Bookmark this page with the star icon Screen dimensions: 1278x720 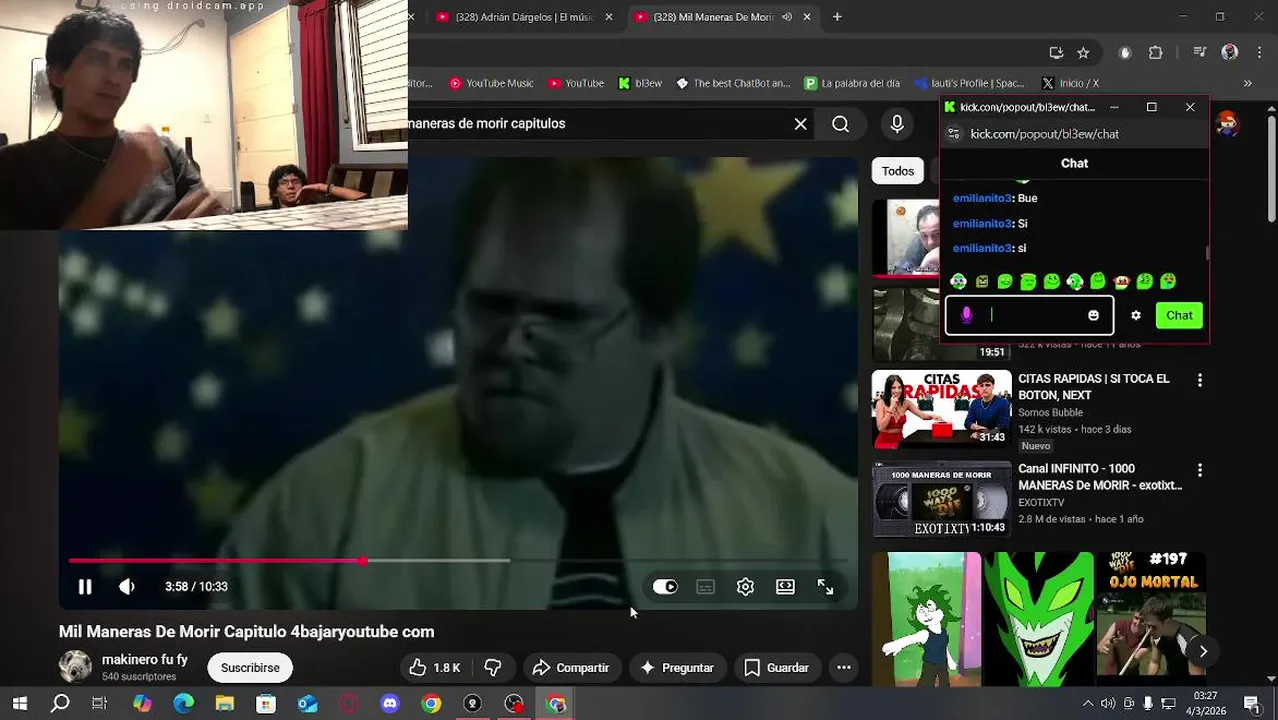pyautogui.click(x=1083, y=53)
